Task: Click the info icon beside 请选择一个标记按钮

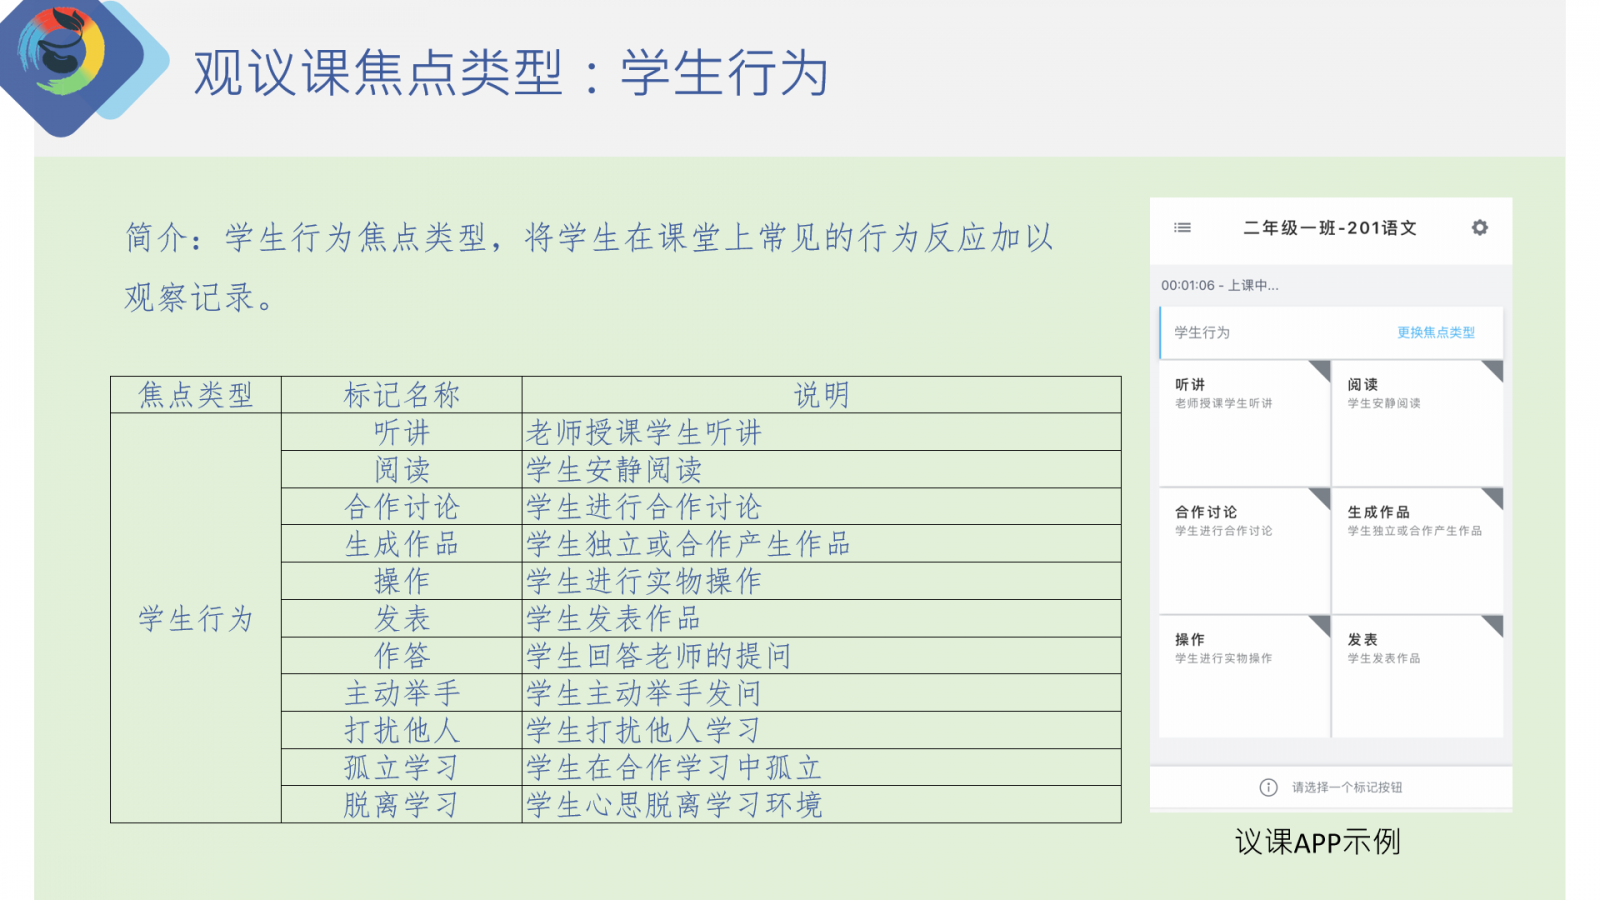Action: click(1268, 787)
